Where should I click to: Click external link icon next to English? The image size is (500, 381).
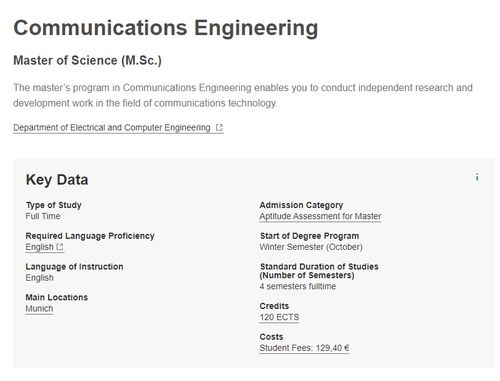pos(60,247)
